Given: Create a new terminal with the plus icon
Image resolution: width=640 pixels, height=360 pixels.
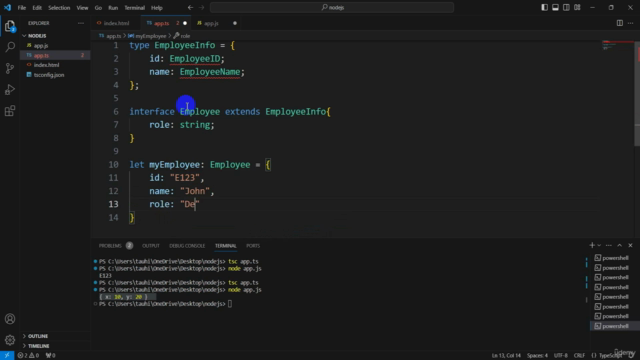Looking at the screenshot, I should click(x=592, y=245).
